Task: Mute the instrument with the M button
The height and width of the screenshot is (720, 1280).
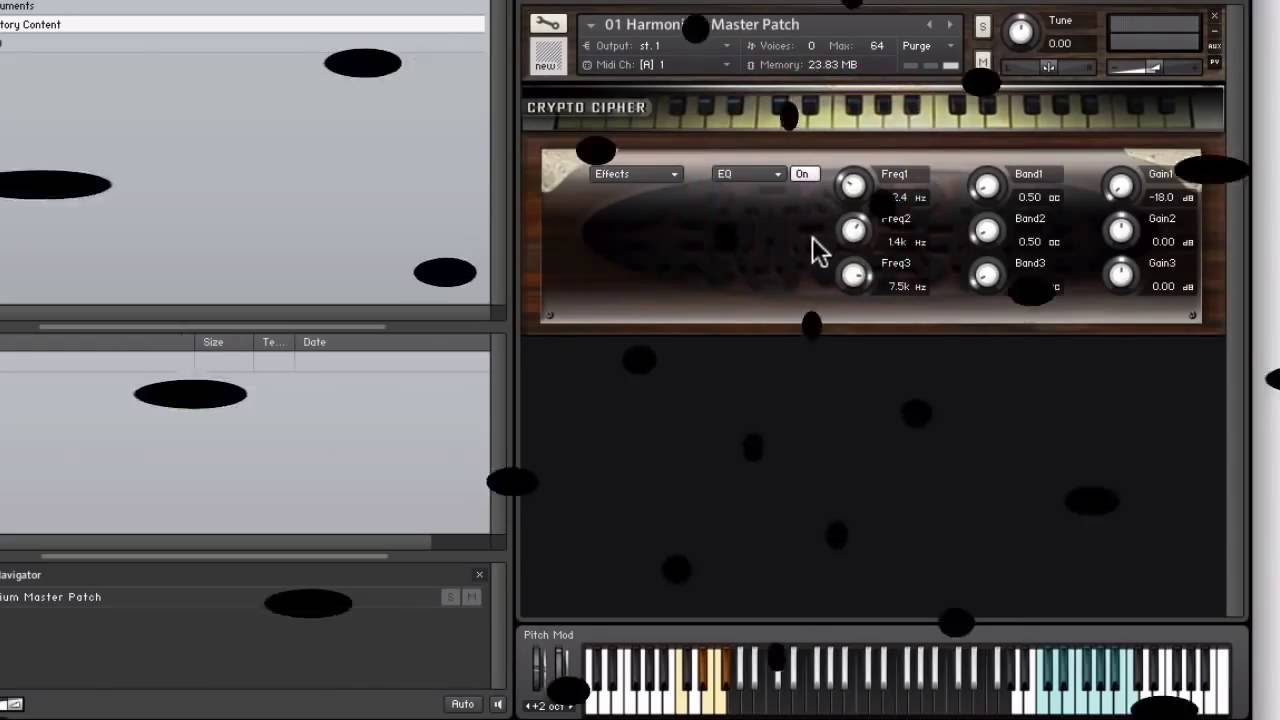Action: point(982,62)
